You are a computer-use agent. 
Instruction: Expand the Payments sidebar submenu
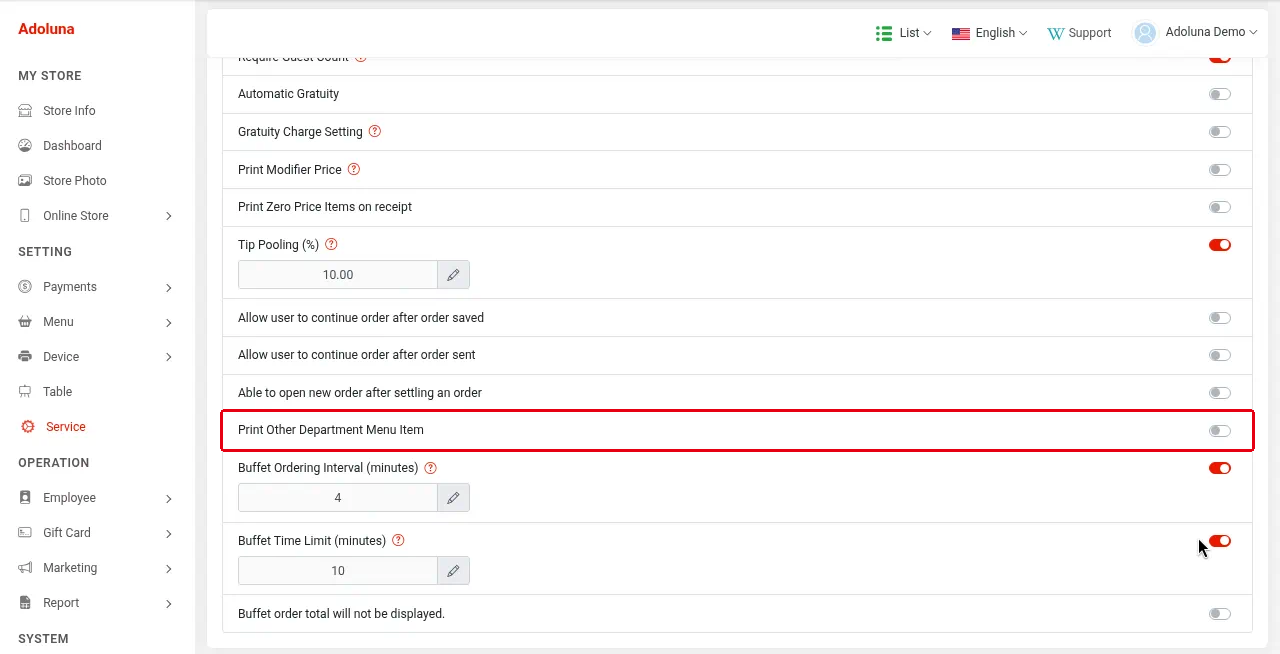tap(97, 287)
